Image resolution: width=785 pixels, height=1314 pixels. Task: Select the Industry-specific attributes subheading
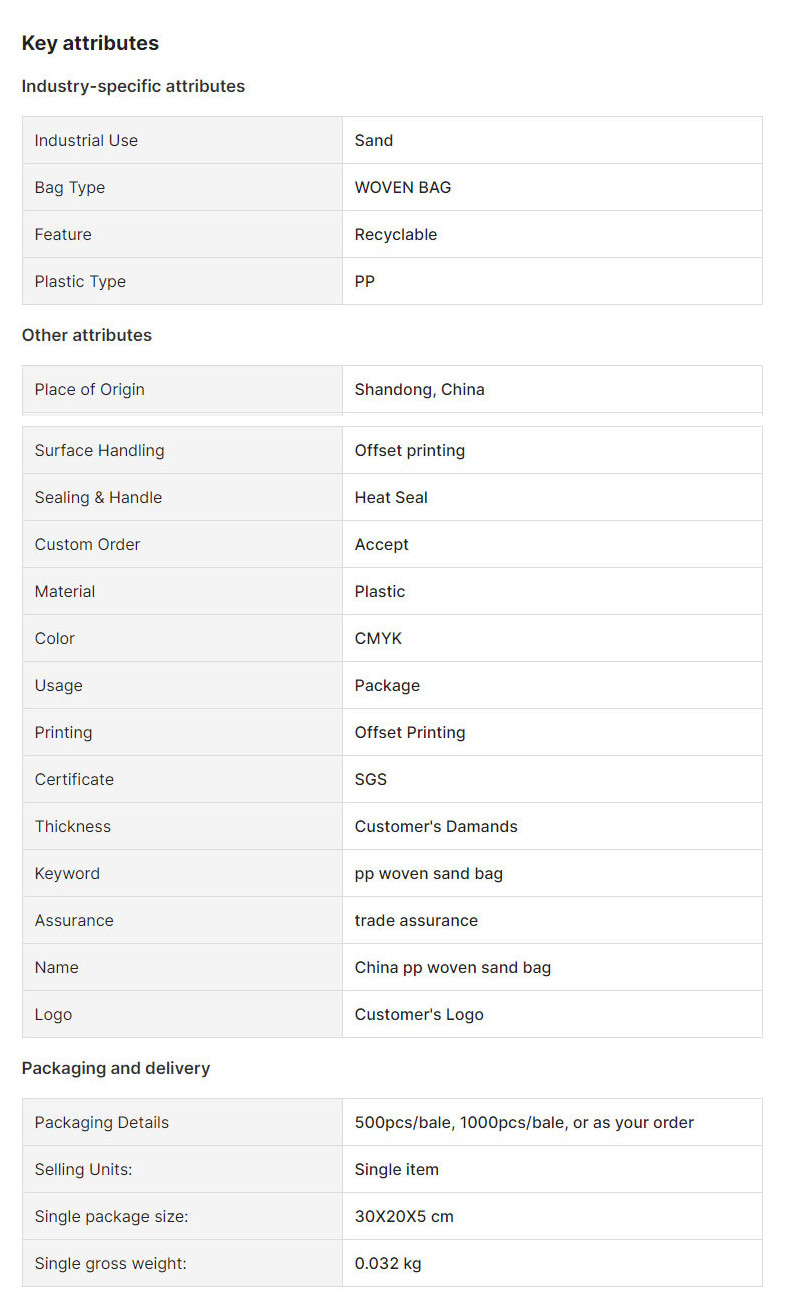133,86
